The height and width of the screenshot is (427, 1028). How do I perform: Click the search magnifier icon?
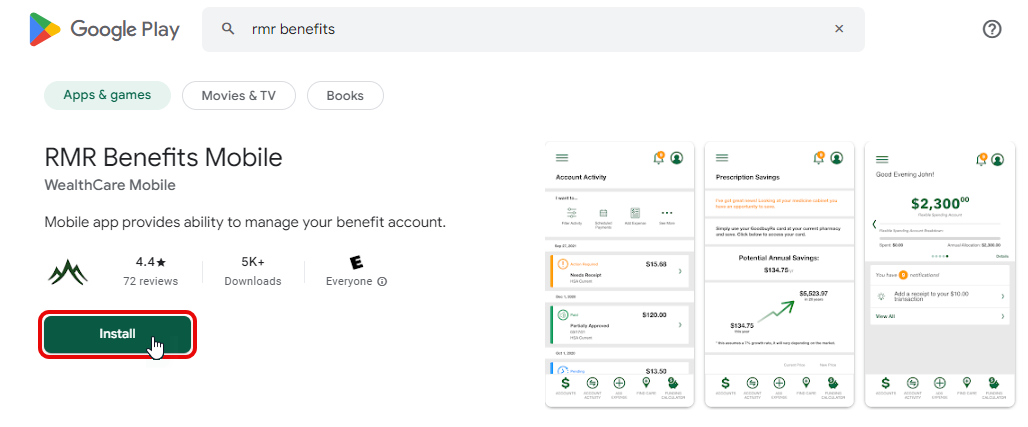coord(228,29)
